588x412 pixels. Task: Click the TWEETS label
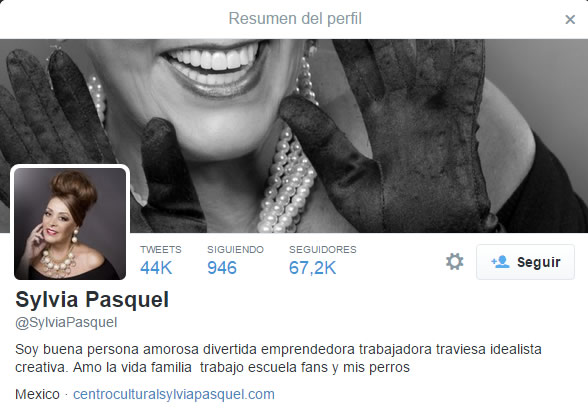coord(160,250)
